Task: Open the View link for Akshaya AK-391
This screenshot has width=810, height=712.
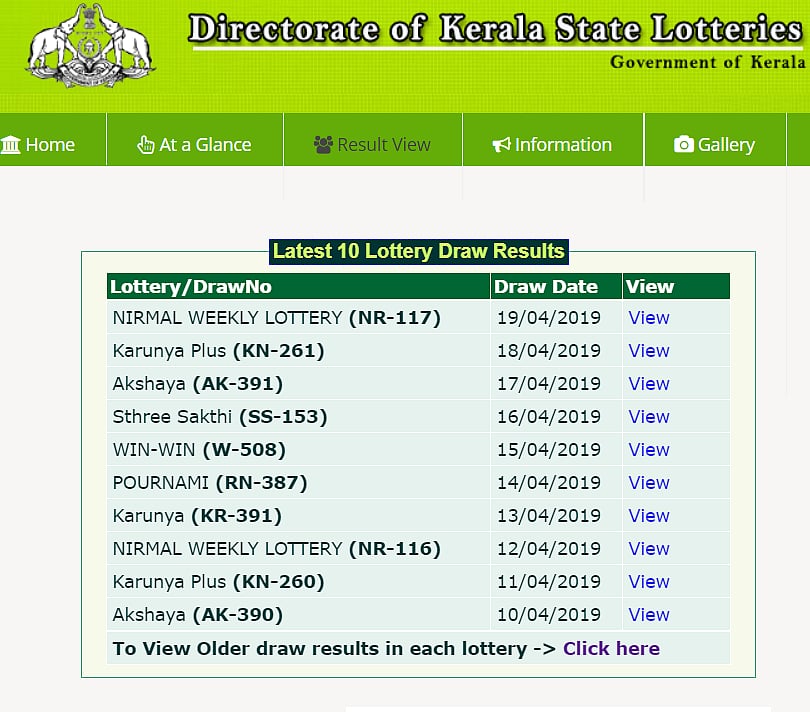Action: [648, 384]
